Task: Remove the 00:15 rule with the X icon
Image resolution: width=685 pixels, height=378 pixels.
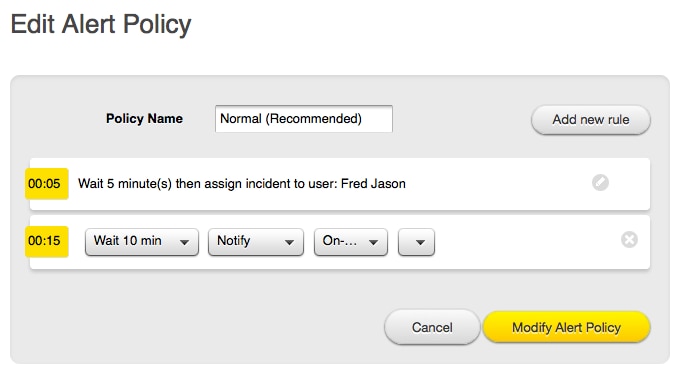Action: click(629, 239)
